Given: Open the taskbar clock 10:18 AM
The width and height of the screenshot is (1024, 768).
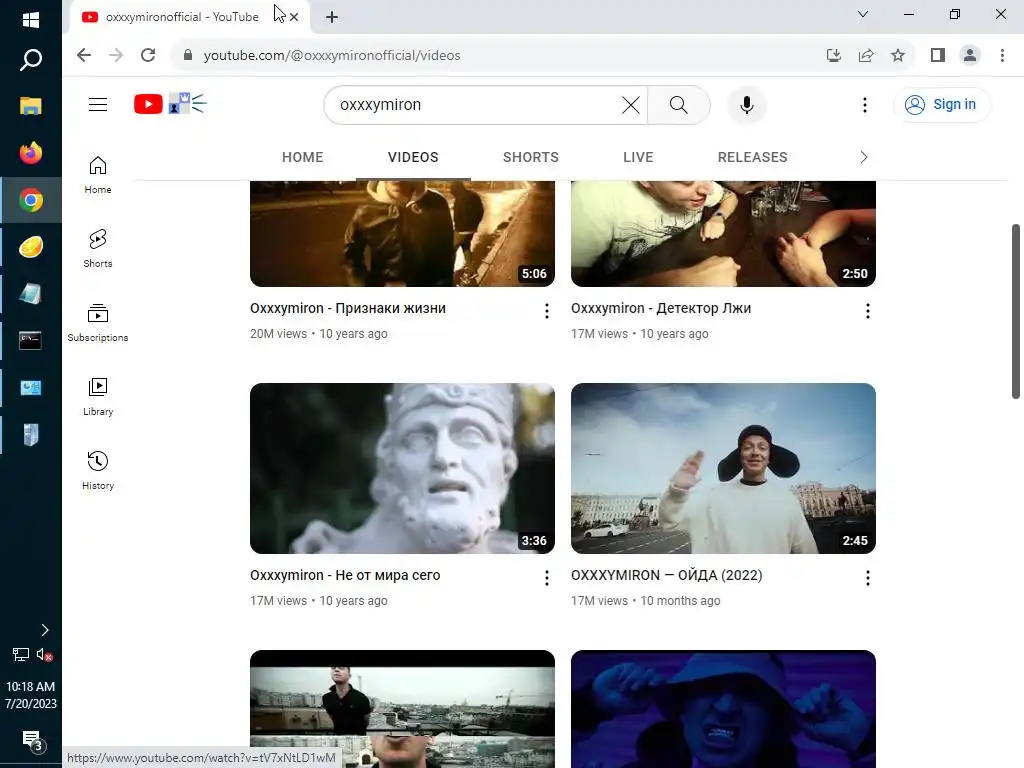Looking at the screenshot, I should coord(31,695).
